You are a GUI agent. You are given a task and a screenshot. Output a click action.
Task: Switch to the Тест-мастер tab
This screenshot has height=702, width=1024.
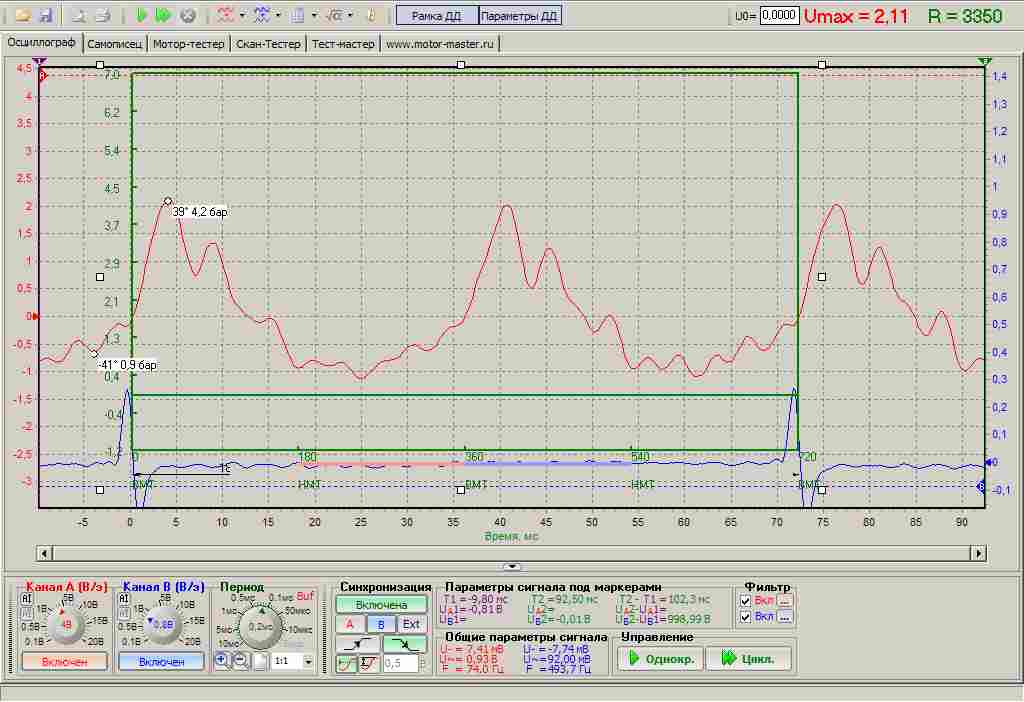coord(343,44)
